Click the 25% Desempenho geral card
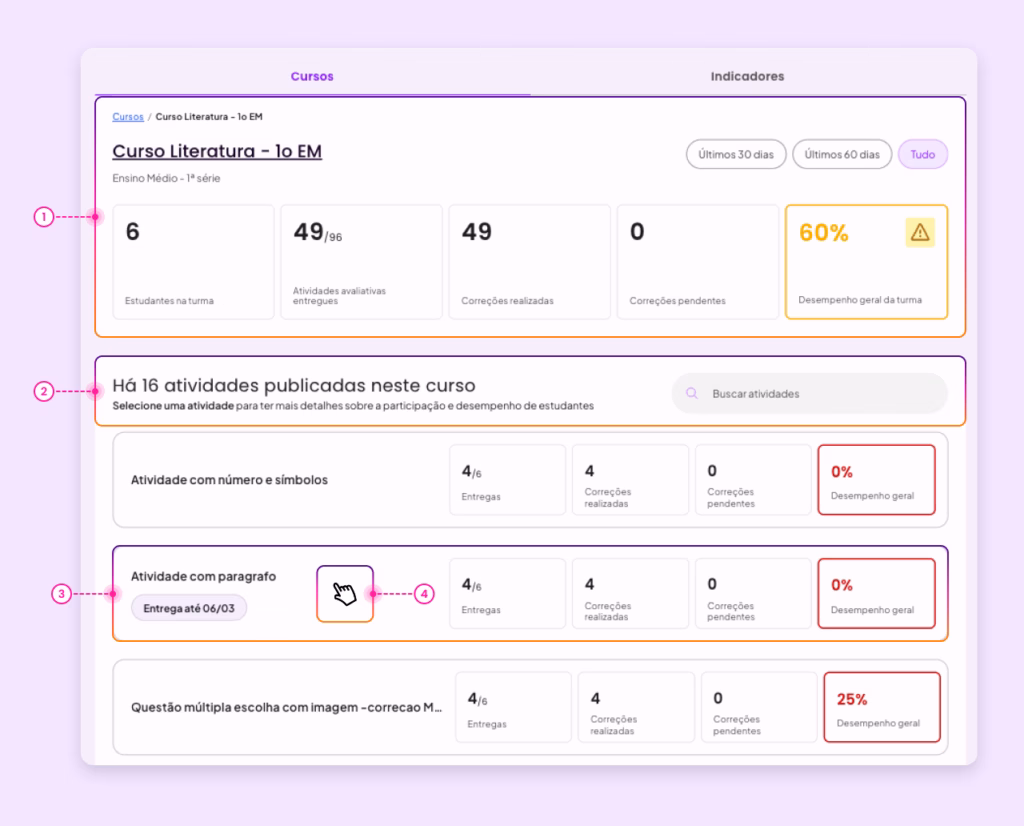Screen dimensions: 1024x826 coord(882,707)
